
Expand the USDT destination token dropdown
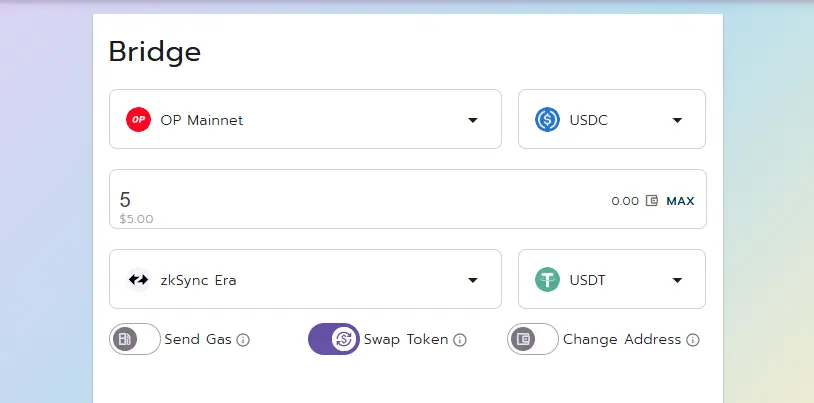[x=612, y=279]
